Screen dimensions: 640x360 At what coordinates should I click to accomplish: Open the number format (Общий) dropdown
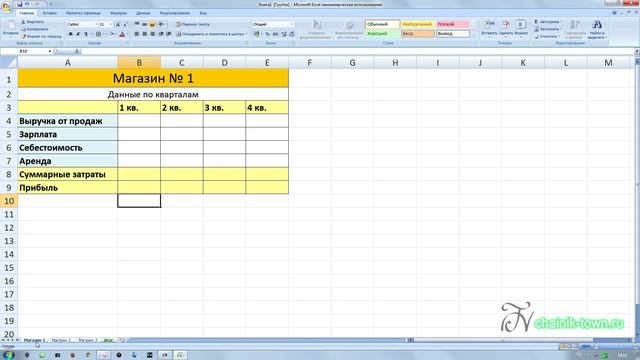291,24
